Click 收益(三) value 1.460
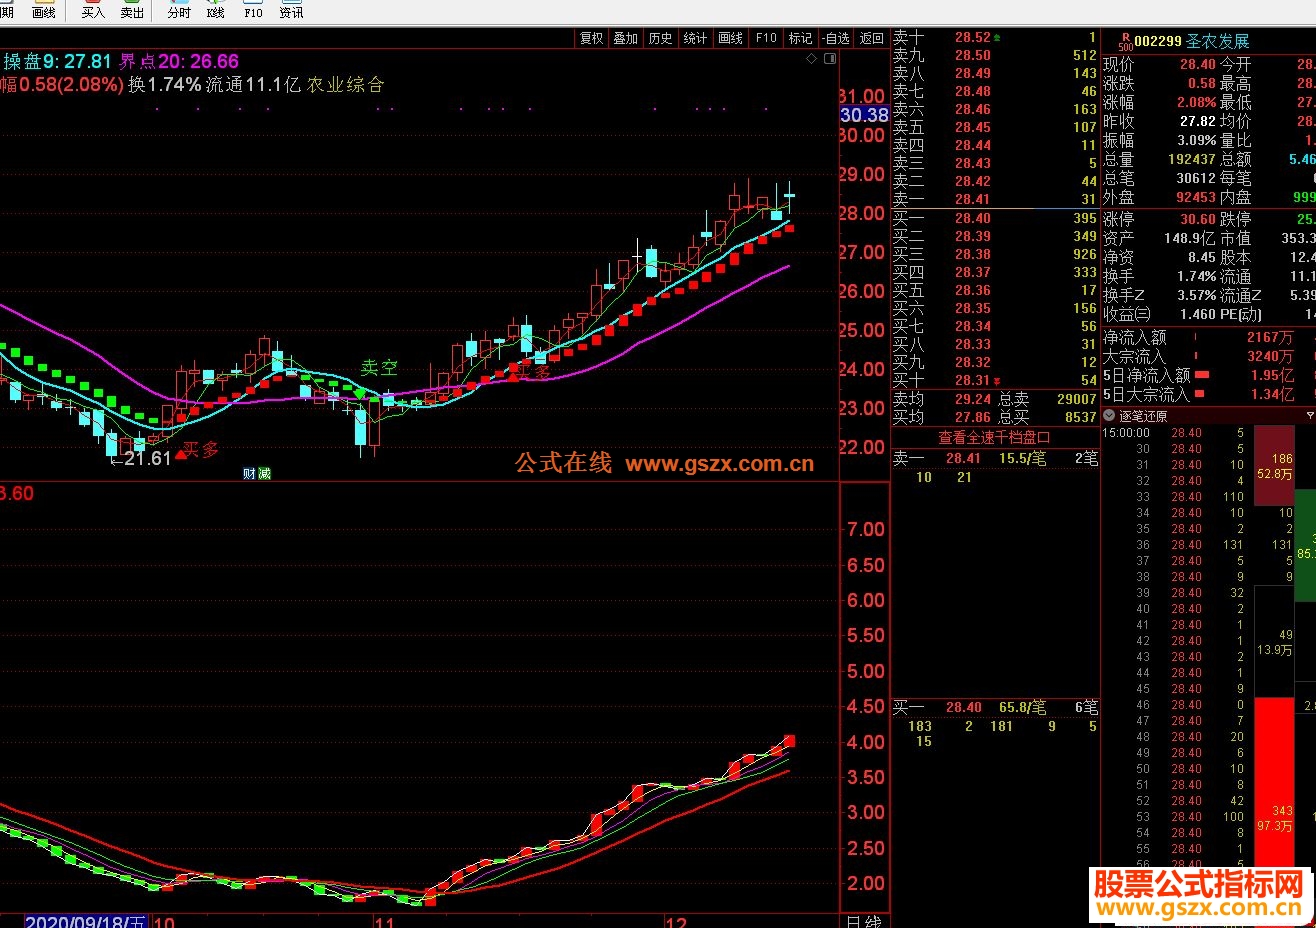 click(1198, 314)
